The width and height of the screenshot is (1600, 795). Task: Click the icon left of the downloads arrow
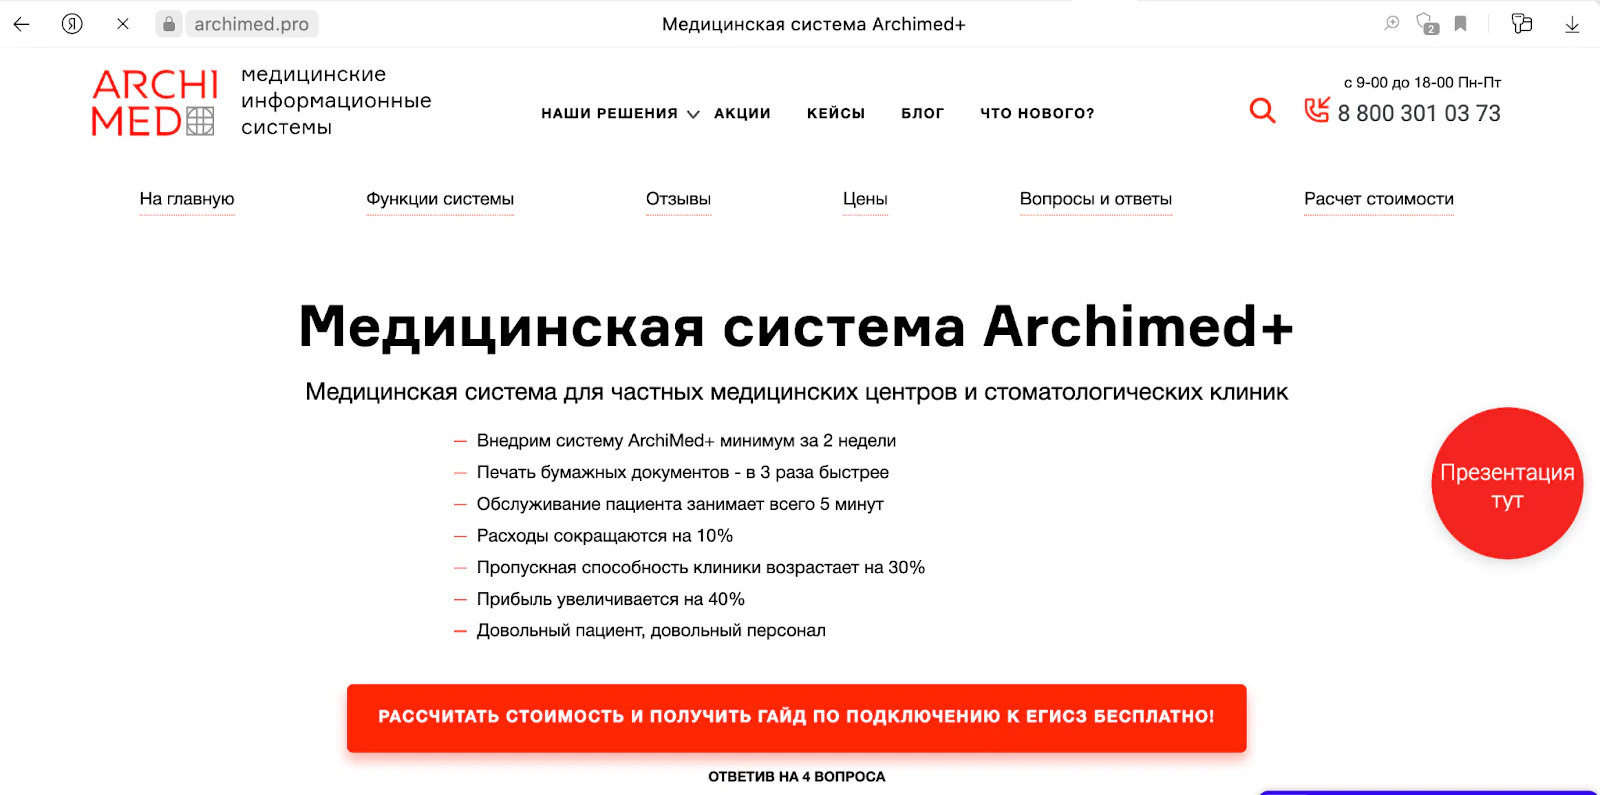click(1522, 24)
